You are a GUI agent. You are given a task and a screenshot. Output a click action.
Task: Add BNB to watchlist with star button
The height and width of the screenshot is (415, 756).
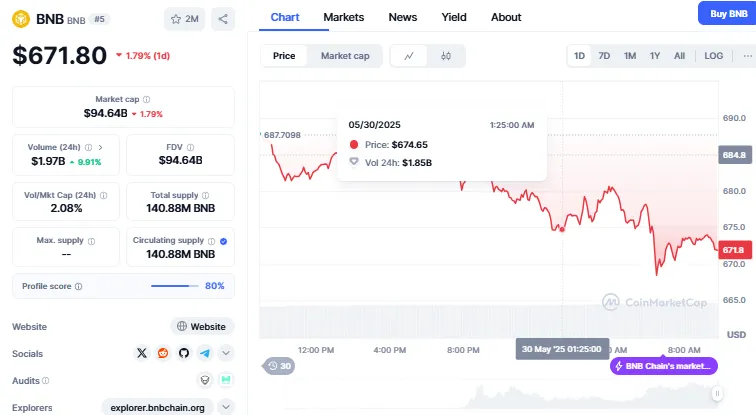click(184, 18)
